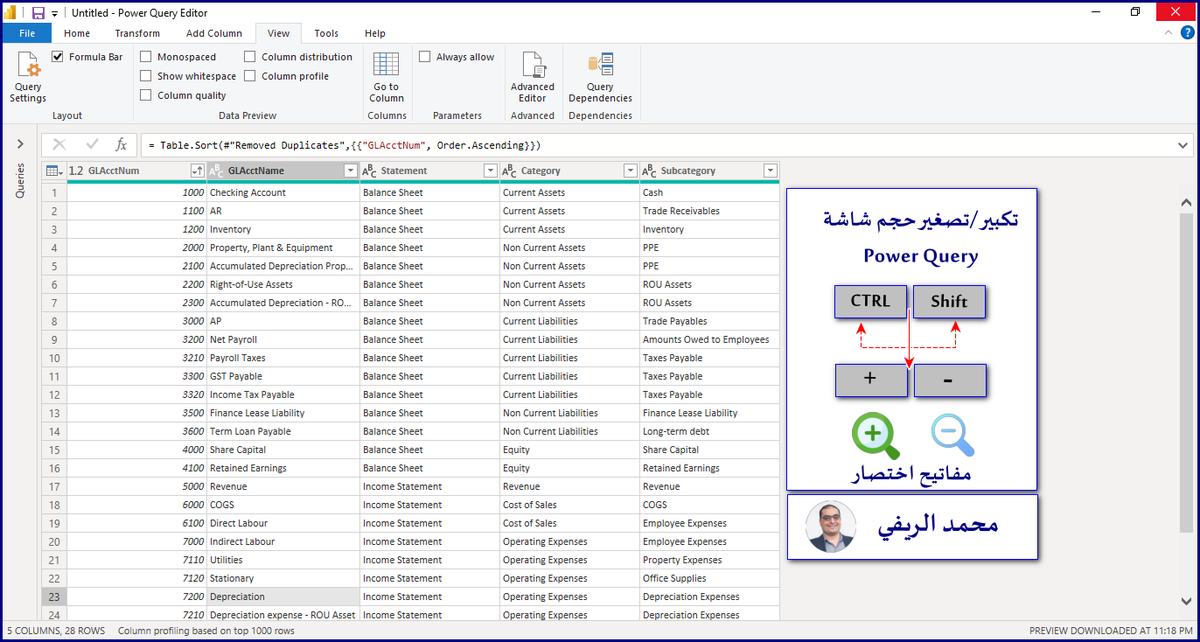1200x642 pixels.
Task: Uncheck the Formula Bar checkbox
Action: (x=58, y=57)
